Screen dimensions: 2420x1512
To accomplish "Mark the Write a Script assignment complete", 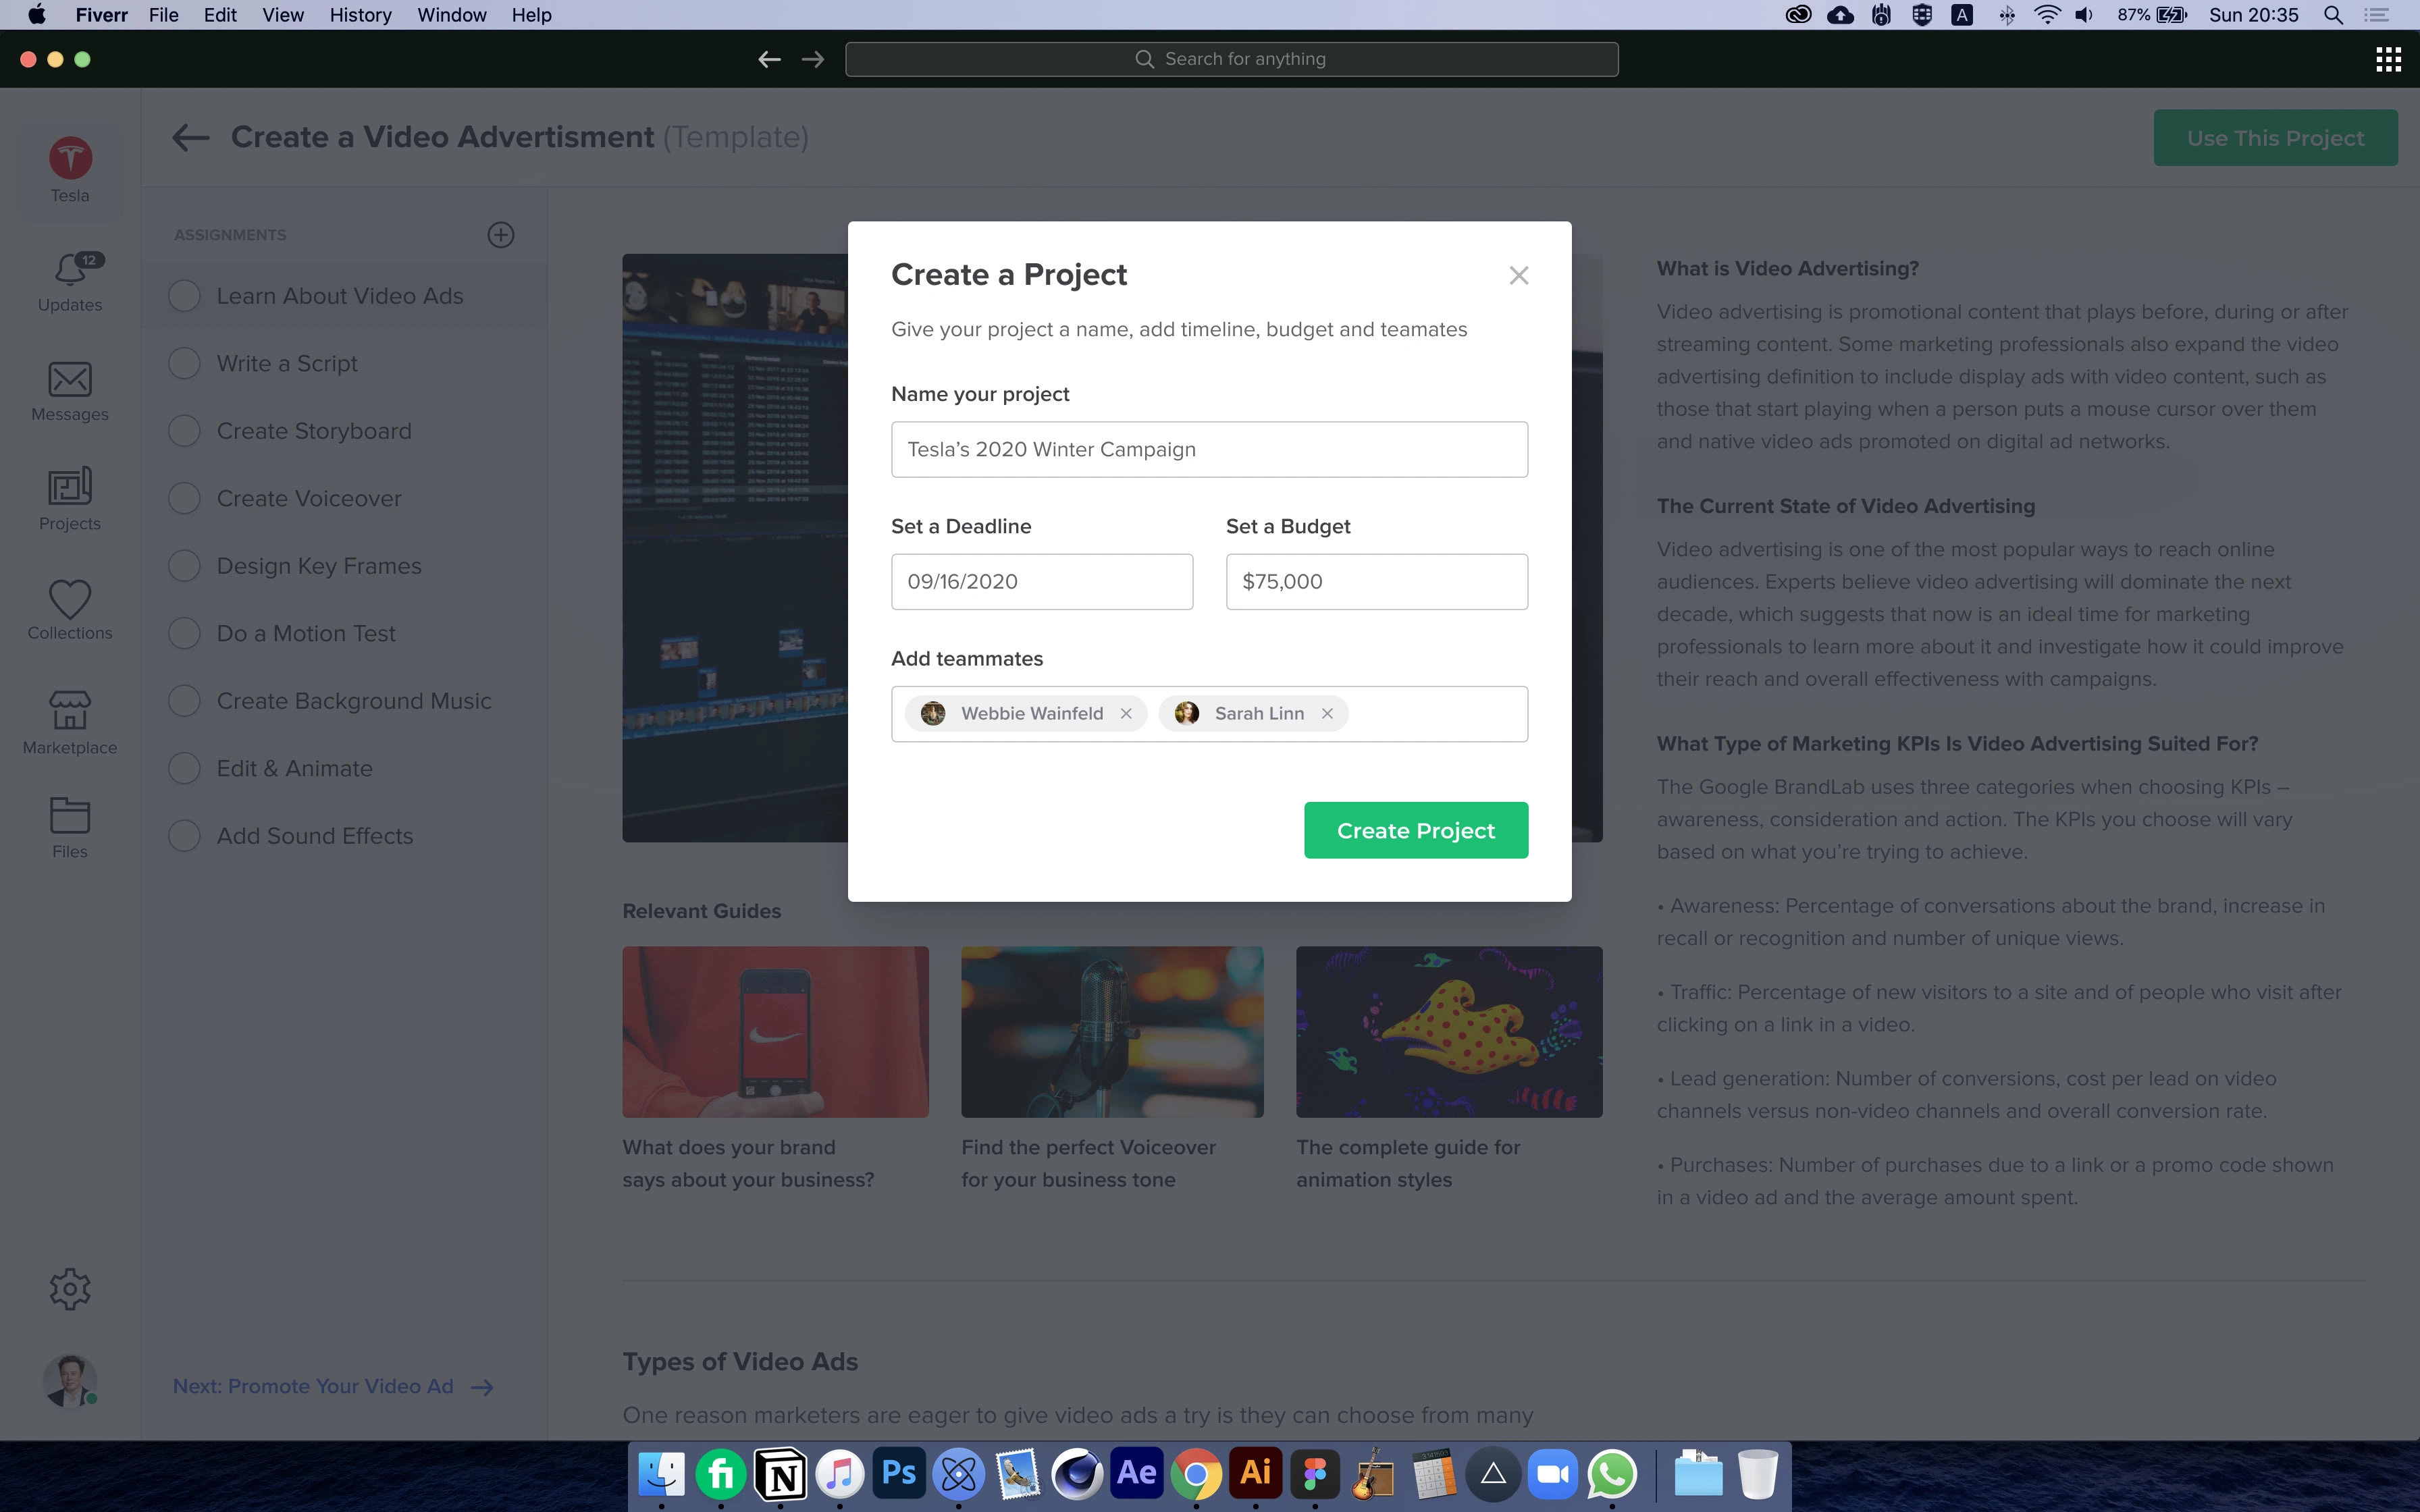I will [184, 363].
